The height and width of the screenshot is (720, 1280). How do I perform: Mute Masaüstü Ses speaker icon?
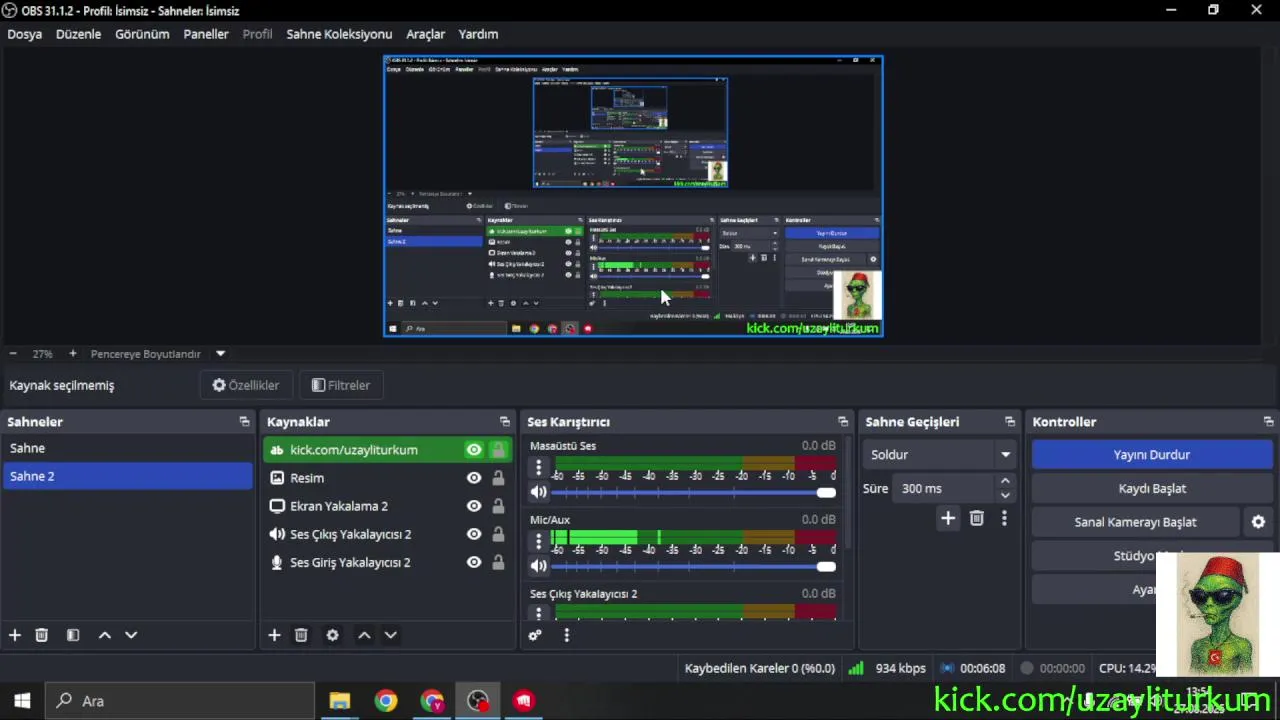coord(538,492)
